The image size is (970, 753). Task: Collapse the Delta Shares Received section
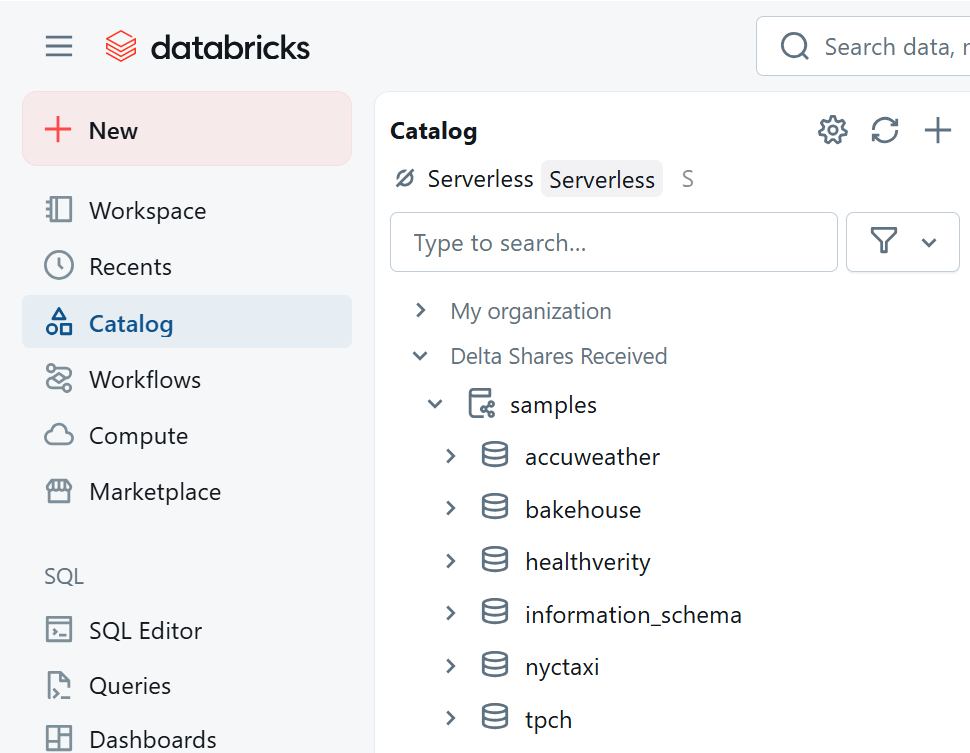click(x=419, y=355)
